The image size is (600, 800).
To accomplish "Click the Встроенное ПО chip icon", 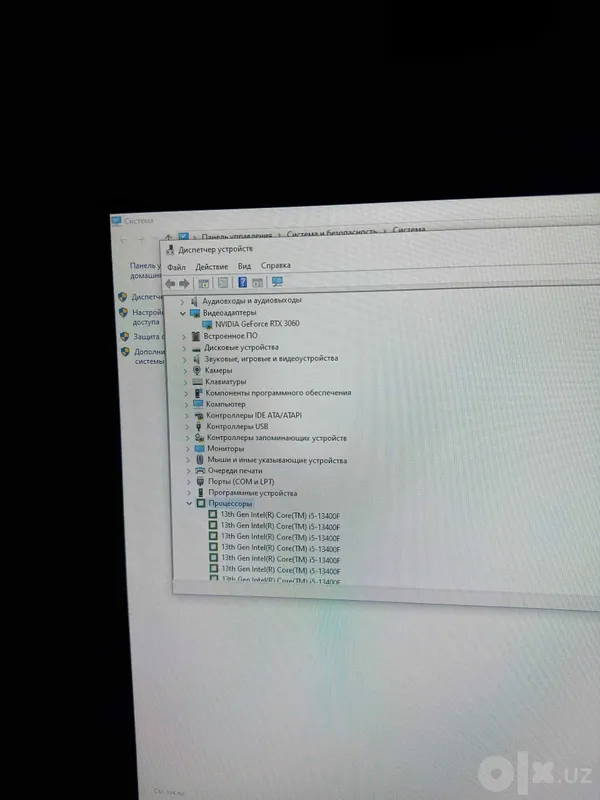I will pyautogui.click(x=196, y=336).
